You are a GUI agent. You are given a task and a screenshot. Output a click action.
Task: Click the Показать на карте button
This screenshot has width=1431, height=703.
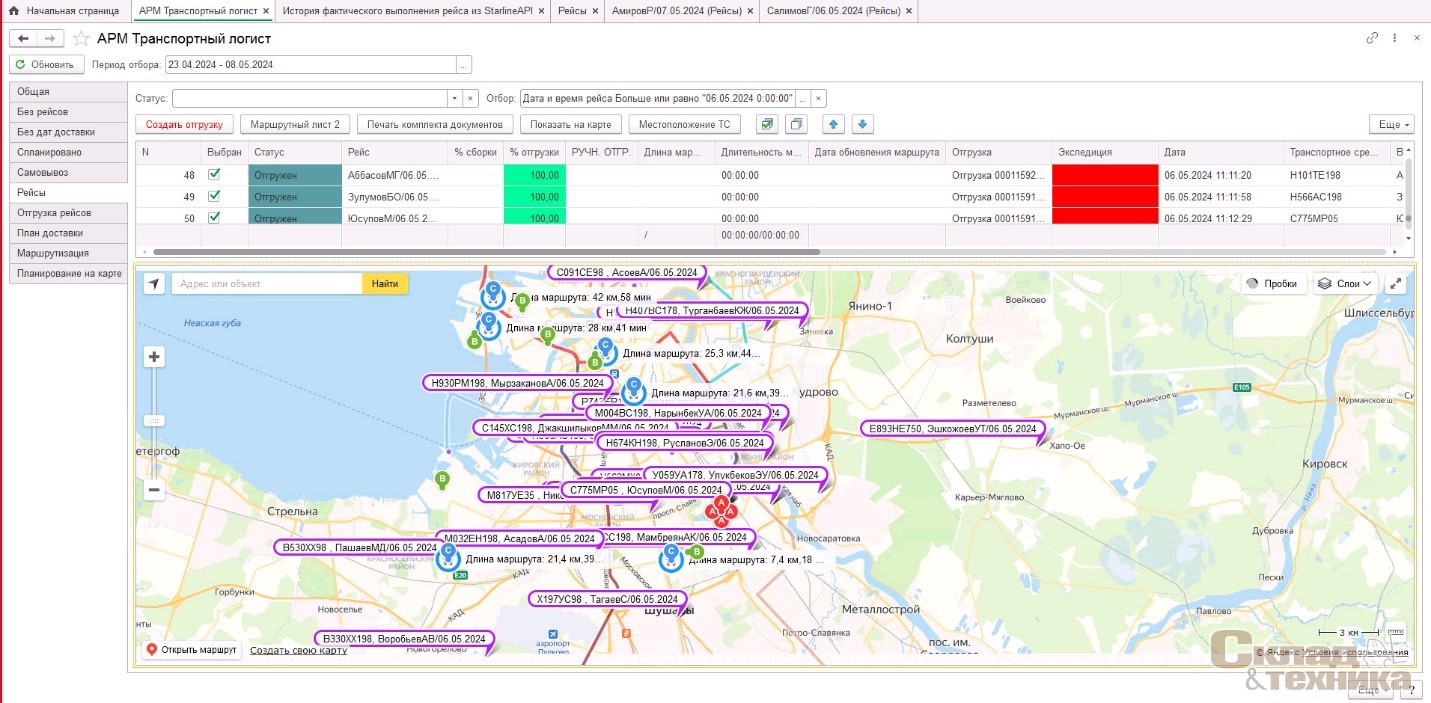point(570,125)
